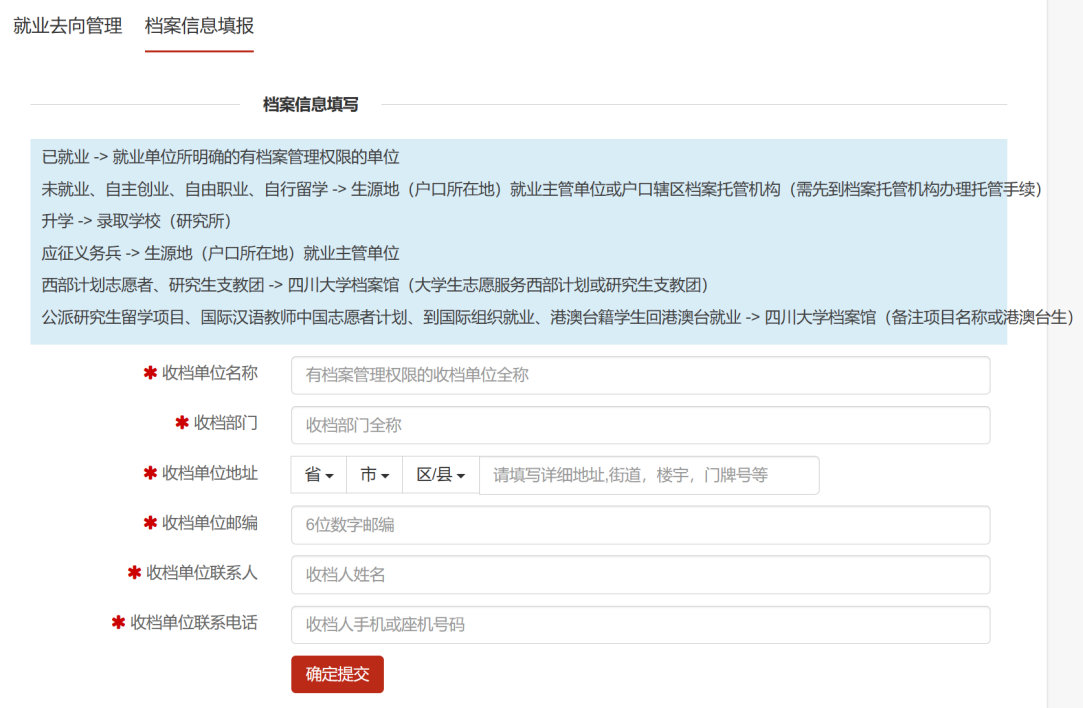Open the 区/县 district dropdown

tap(441, 475)
